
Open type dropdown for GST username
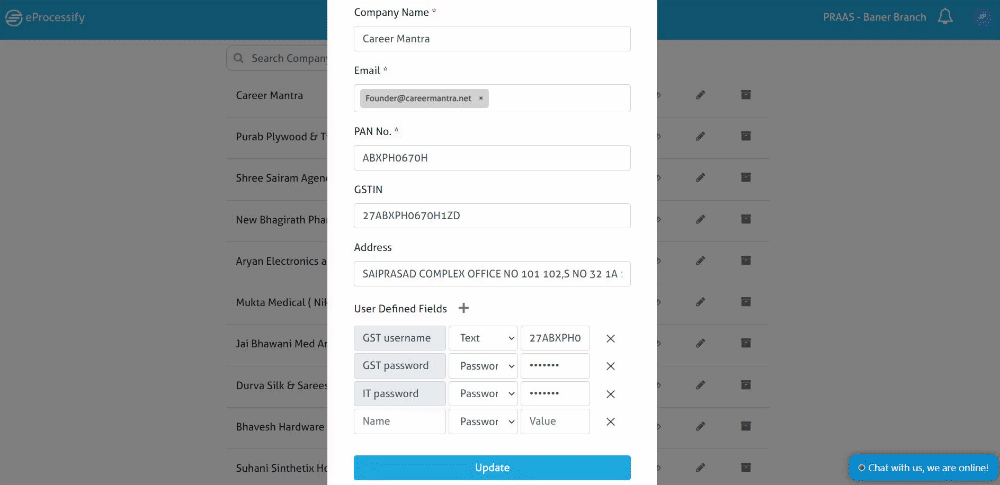click(x=483, y=338)
